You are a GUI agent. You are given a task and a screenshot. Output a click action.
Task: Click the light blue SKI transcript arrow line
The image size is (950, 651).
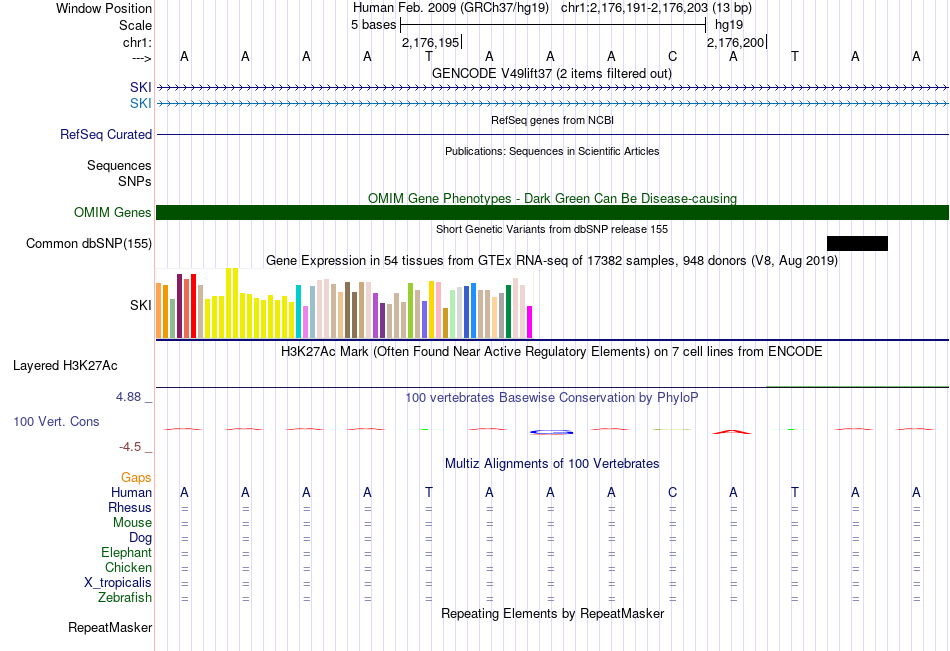[x=553, y=104]
